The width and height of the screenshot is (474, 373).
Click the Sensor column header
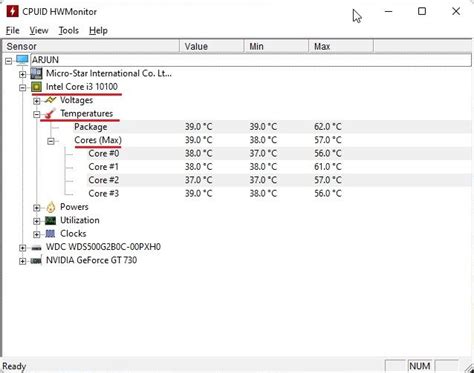(x=91, y=46)
